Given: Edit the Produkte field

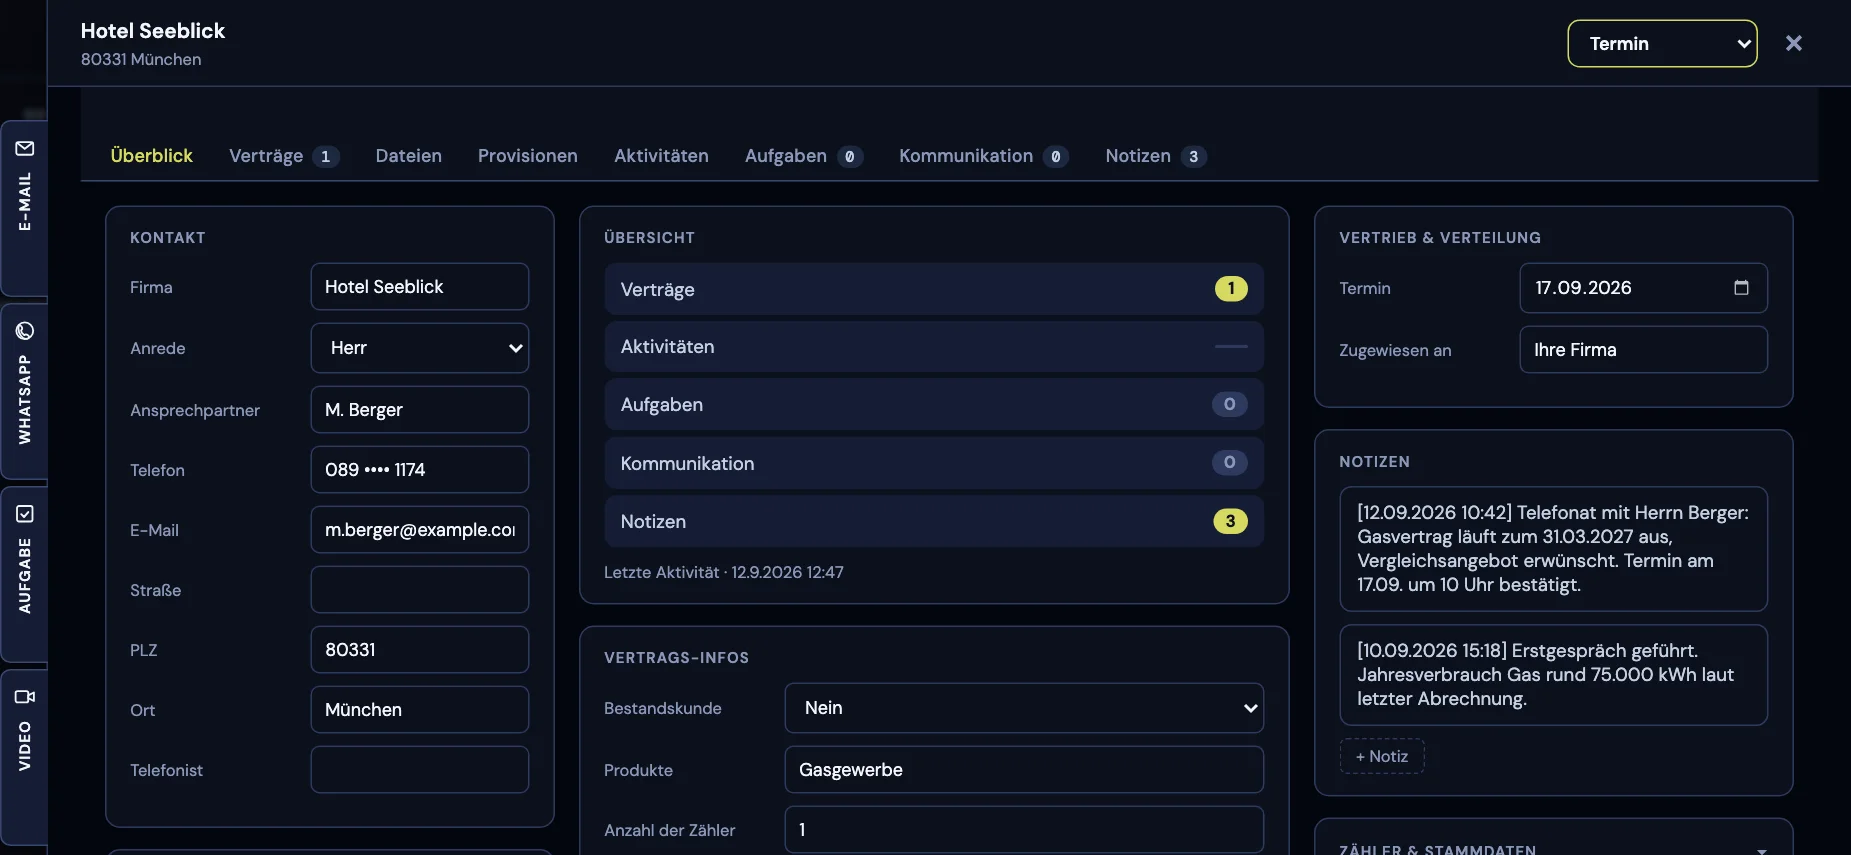Looking at the screenshot, I should tap(1024, 770).
